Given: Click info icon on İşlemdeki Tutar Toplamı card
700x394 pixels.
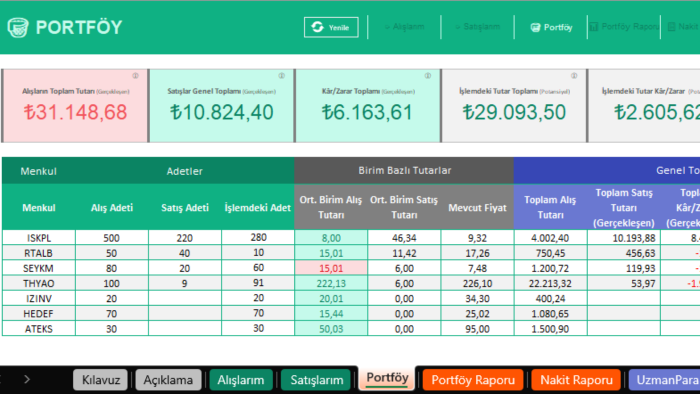Looking at the screenshot, I should 574,76.
